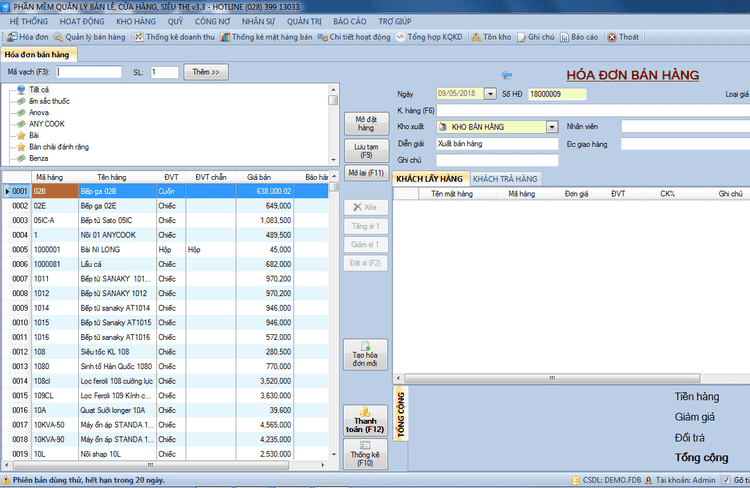Open Thống kê mặt hàng bán
Viewport: 750px width, 488px height.
266,37
